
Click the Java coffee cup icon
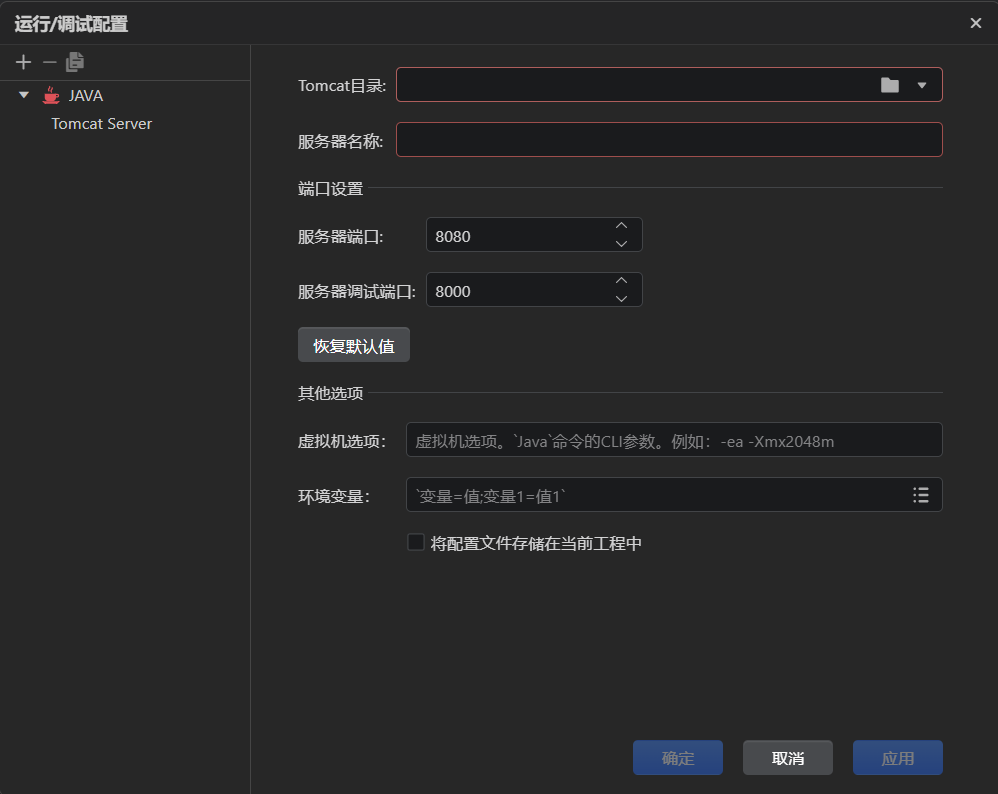[51, 96]
